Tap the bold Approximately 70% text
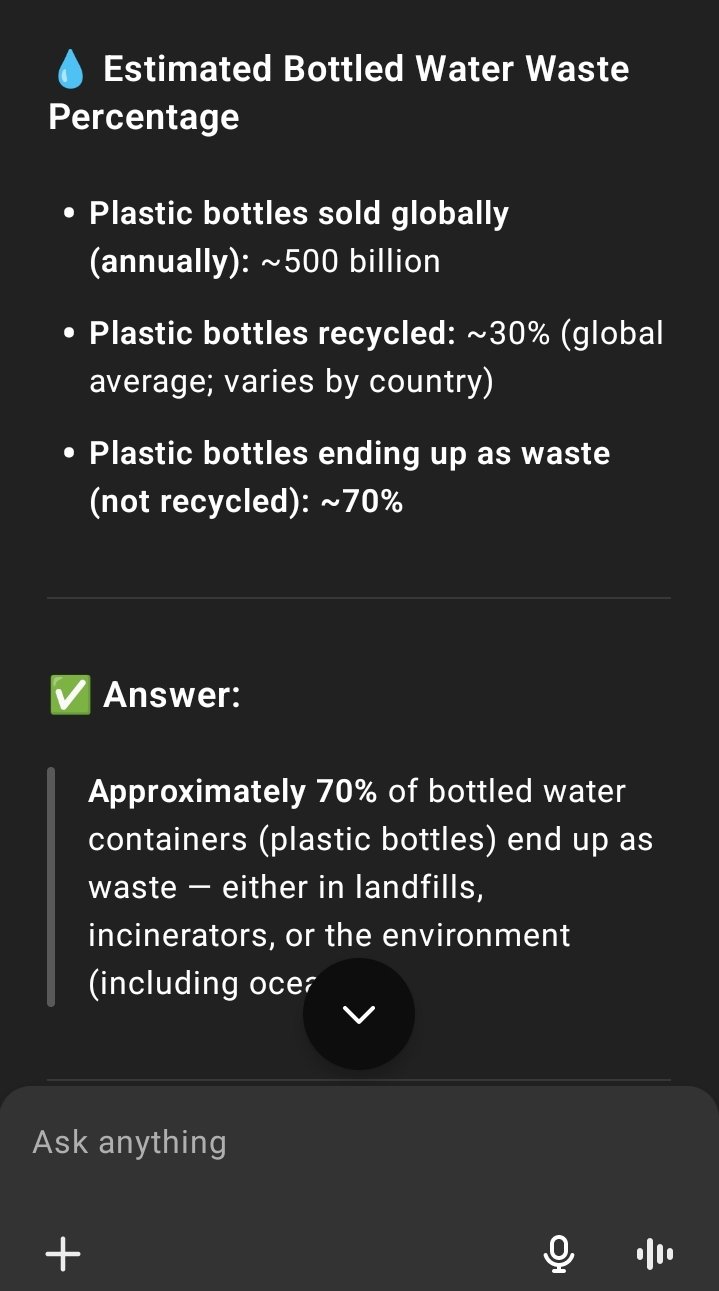The height and width of the screenshot is (1291, 719). (x=232, y=791)
